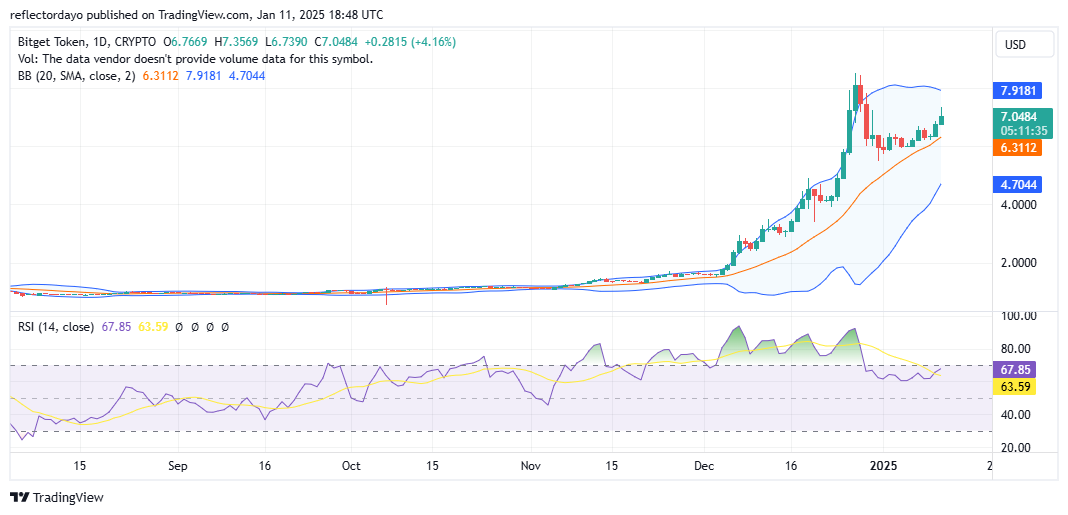Click the Sep label on time axis
Image resolution: width=1068 pixels, height=515 pixels.
click(177, 466)
